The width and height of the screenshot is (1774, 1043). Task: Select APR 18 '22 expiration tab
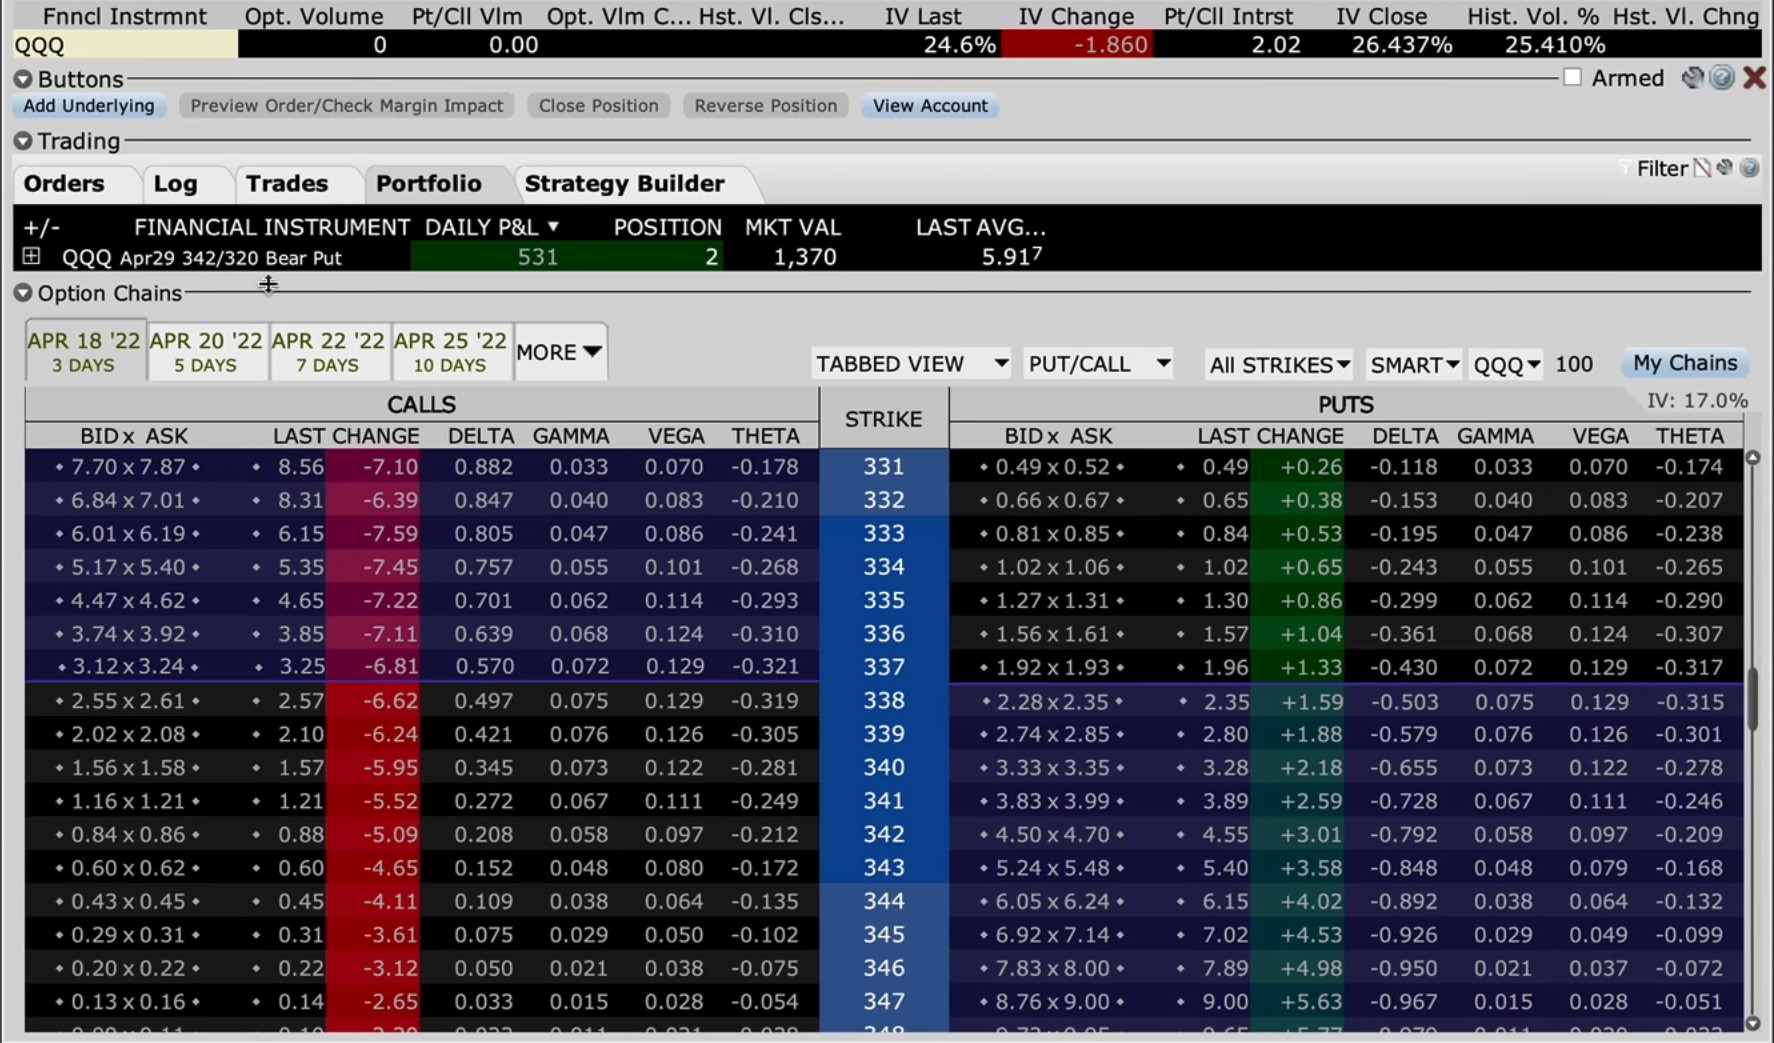point(84,352)
